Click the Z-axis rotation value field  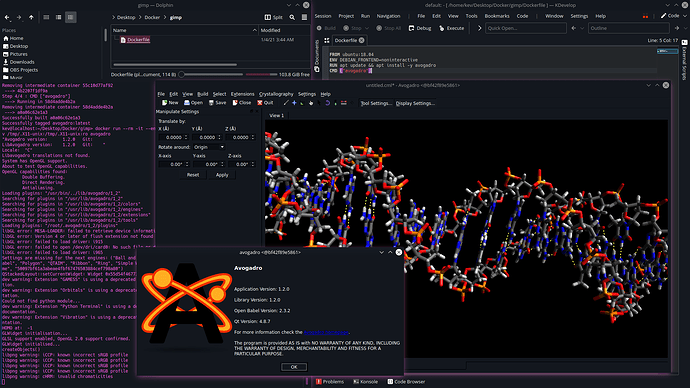coord(241,164)
